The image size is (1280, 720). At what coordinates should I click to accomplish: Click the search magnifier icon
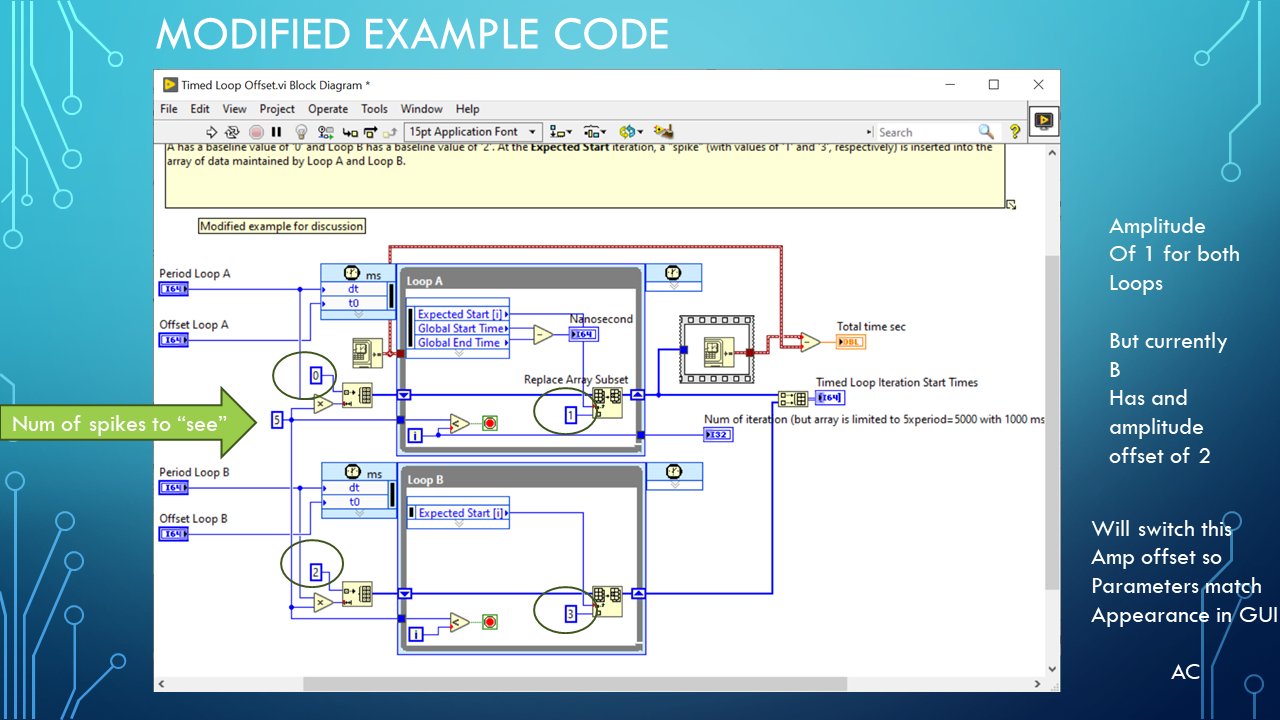pyautogui.click(x=985, y=132)
